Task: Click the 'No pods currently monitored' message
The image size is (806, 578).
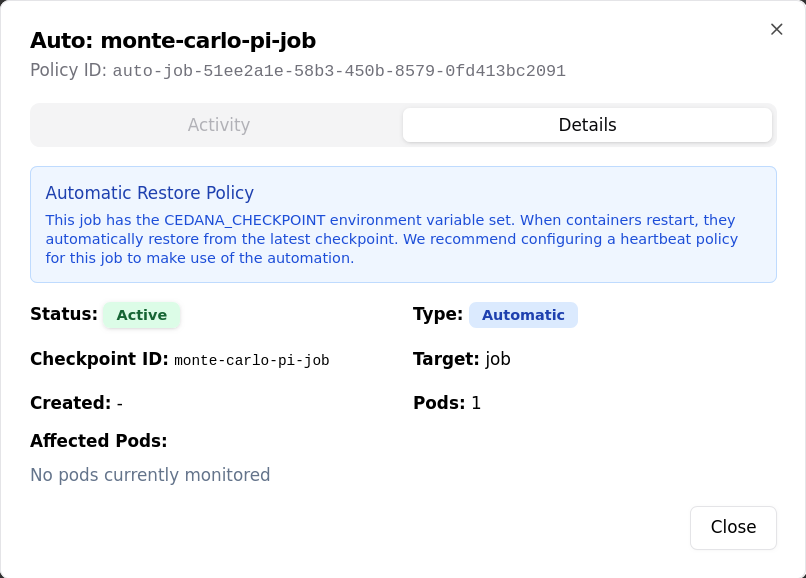Action: [150, 475]
